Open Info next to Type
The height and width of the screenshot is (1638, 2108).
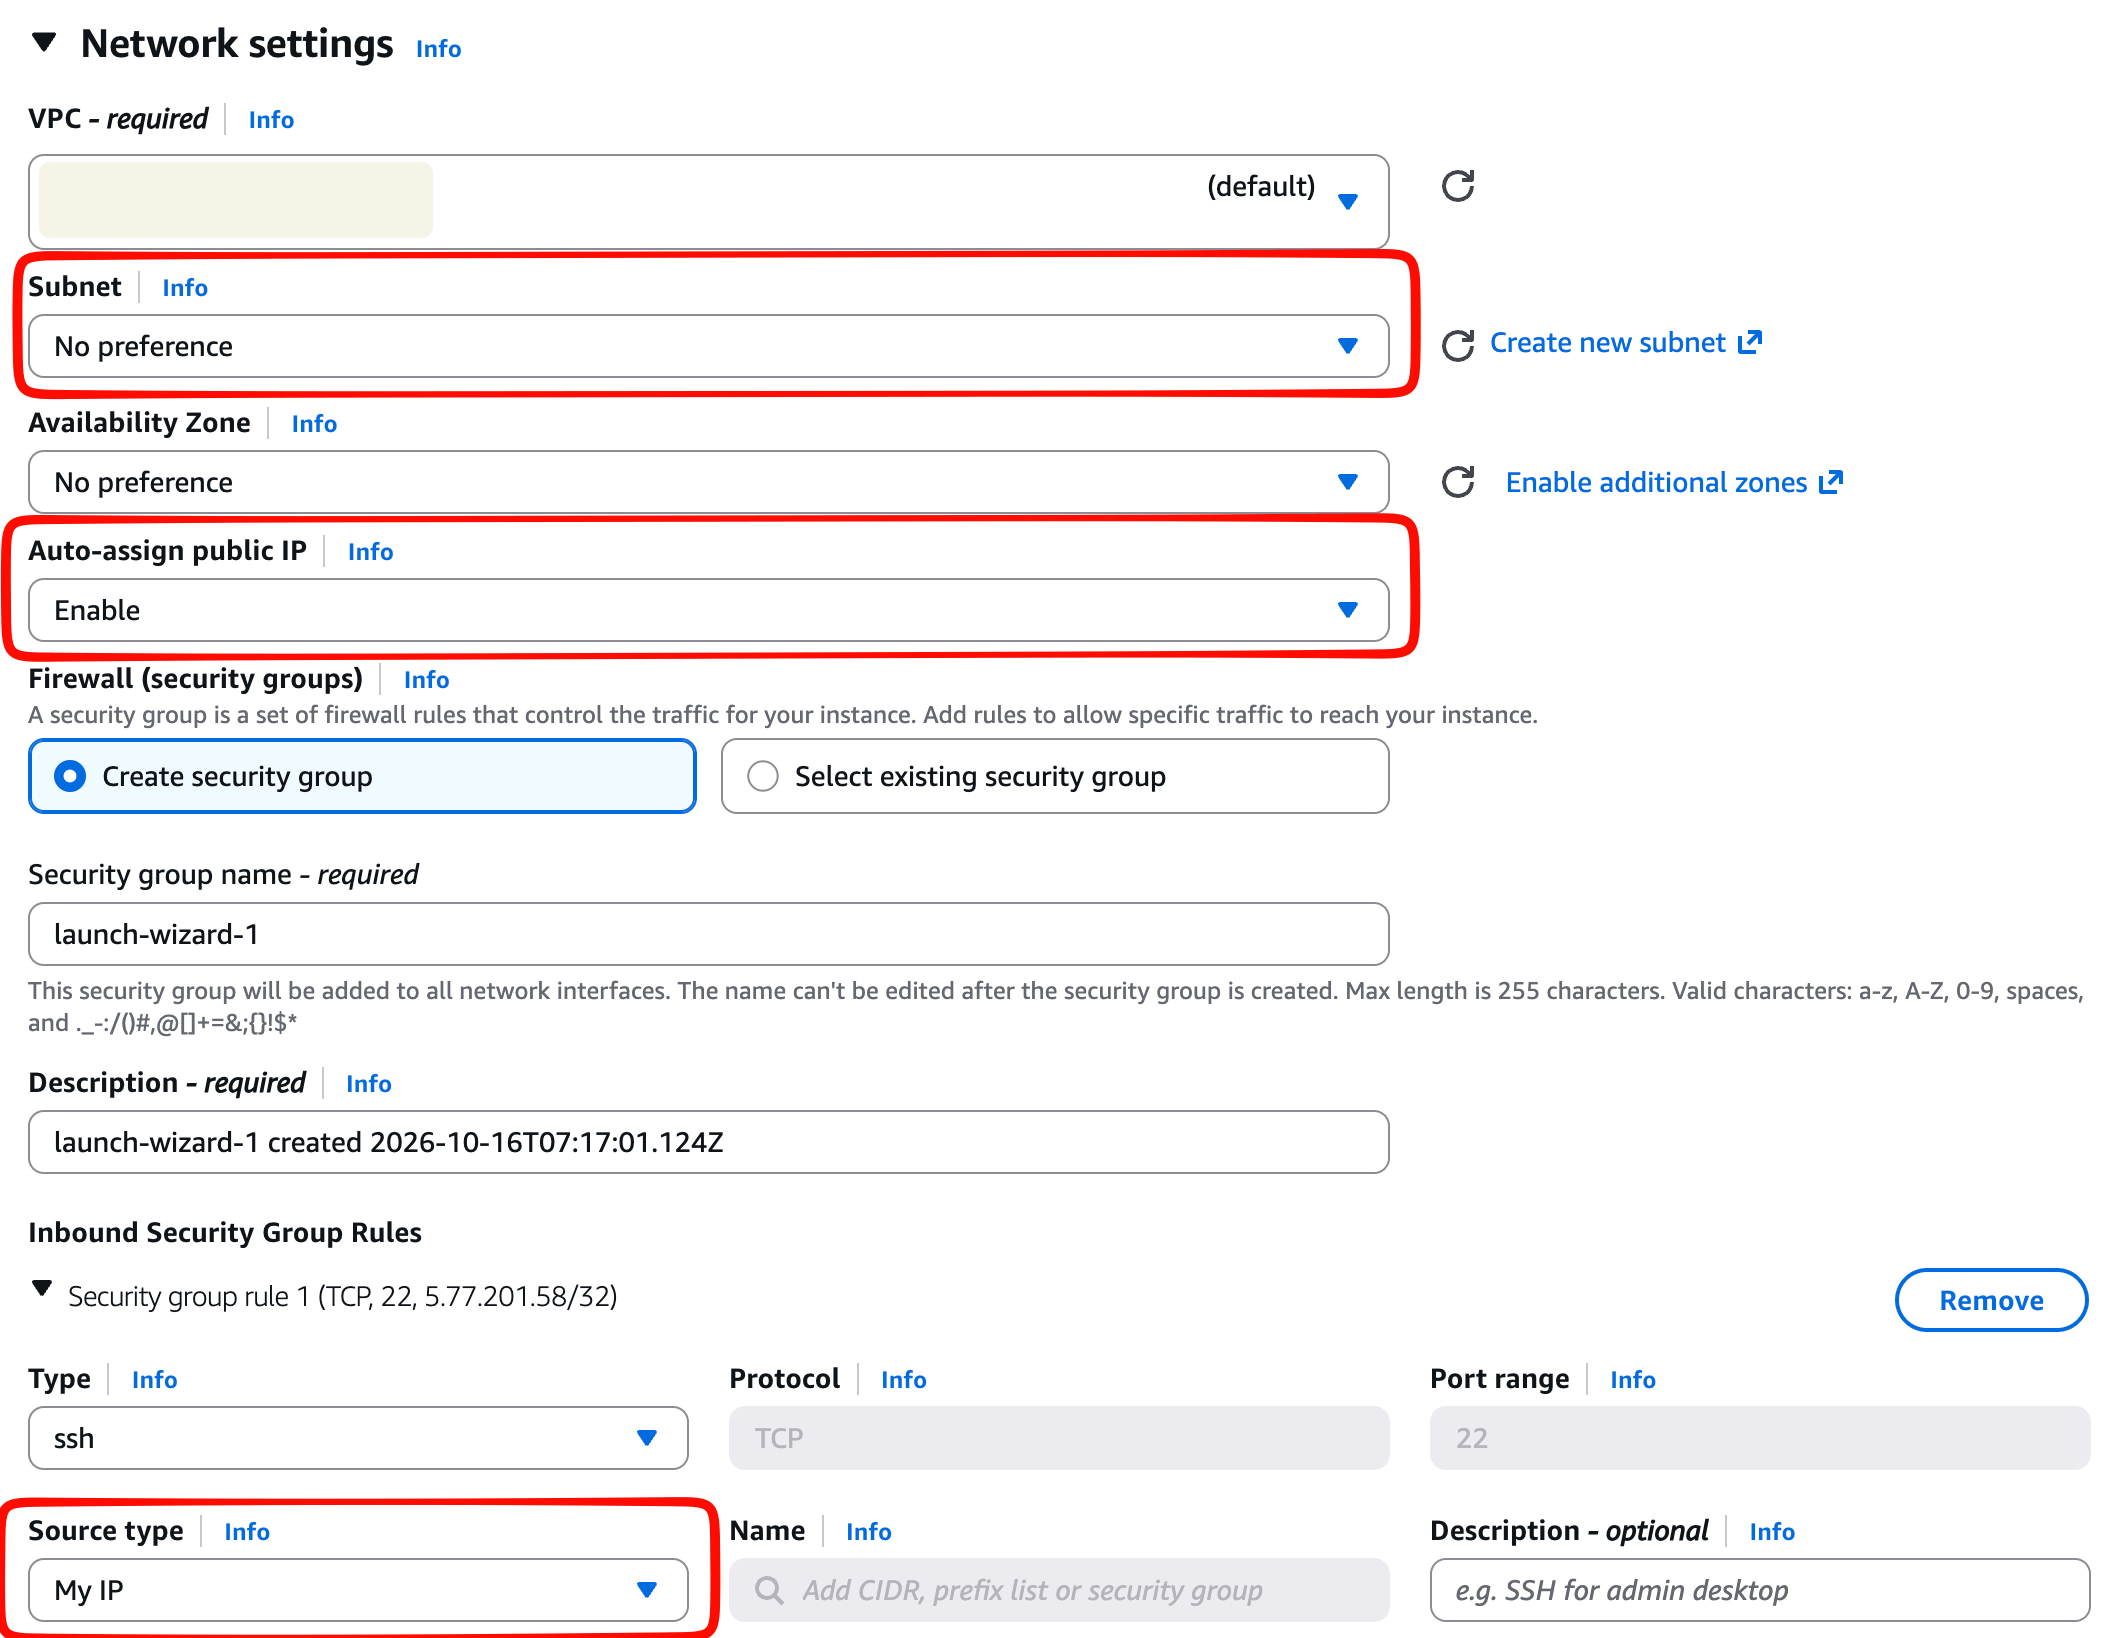[x=154, y=1380]
